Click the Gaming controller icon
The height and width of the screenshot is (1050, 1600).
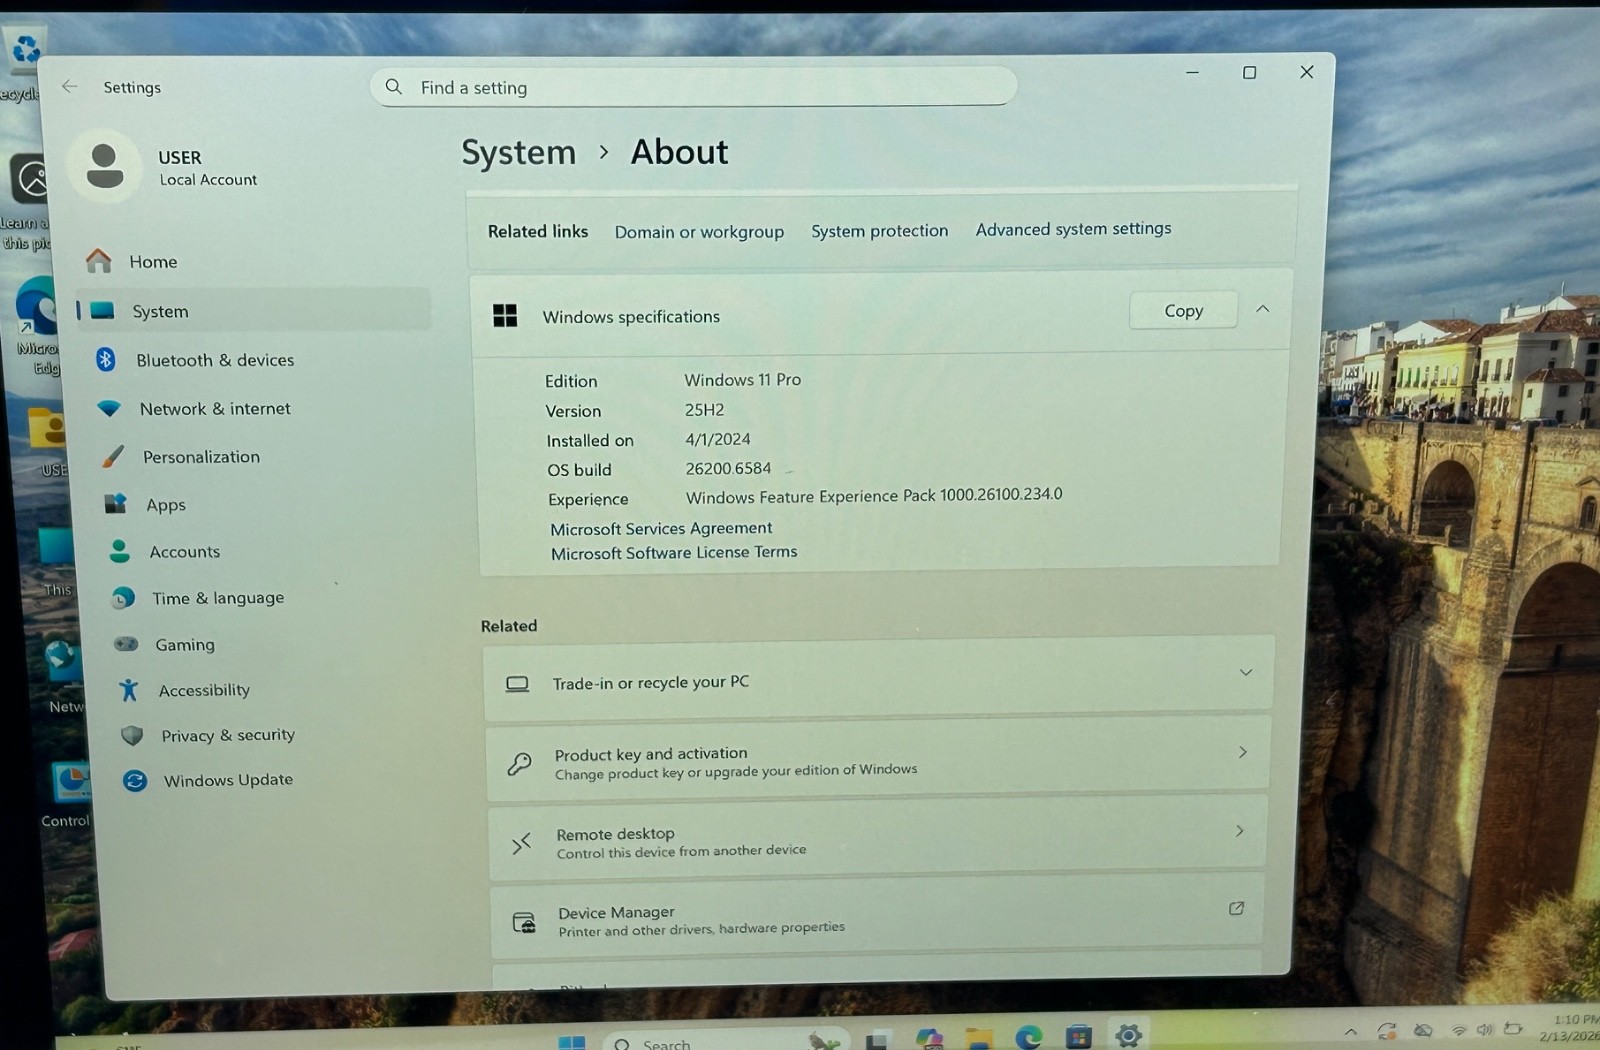(126, 644)
